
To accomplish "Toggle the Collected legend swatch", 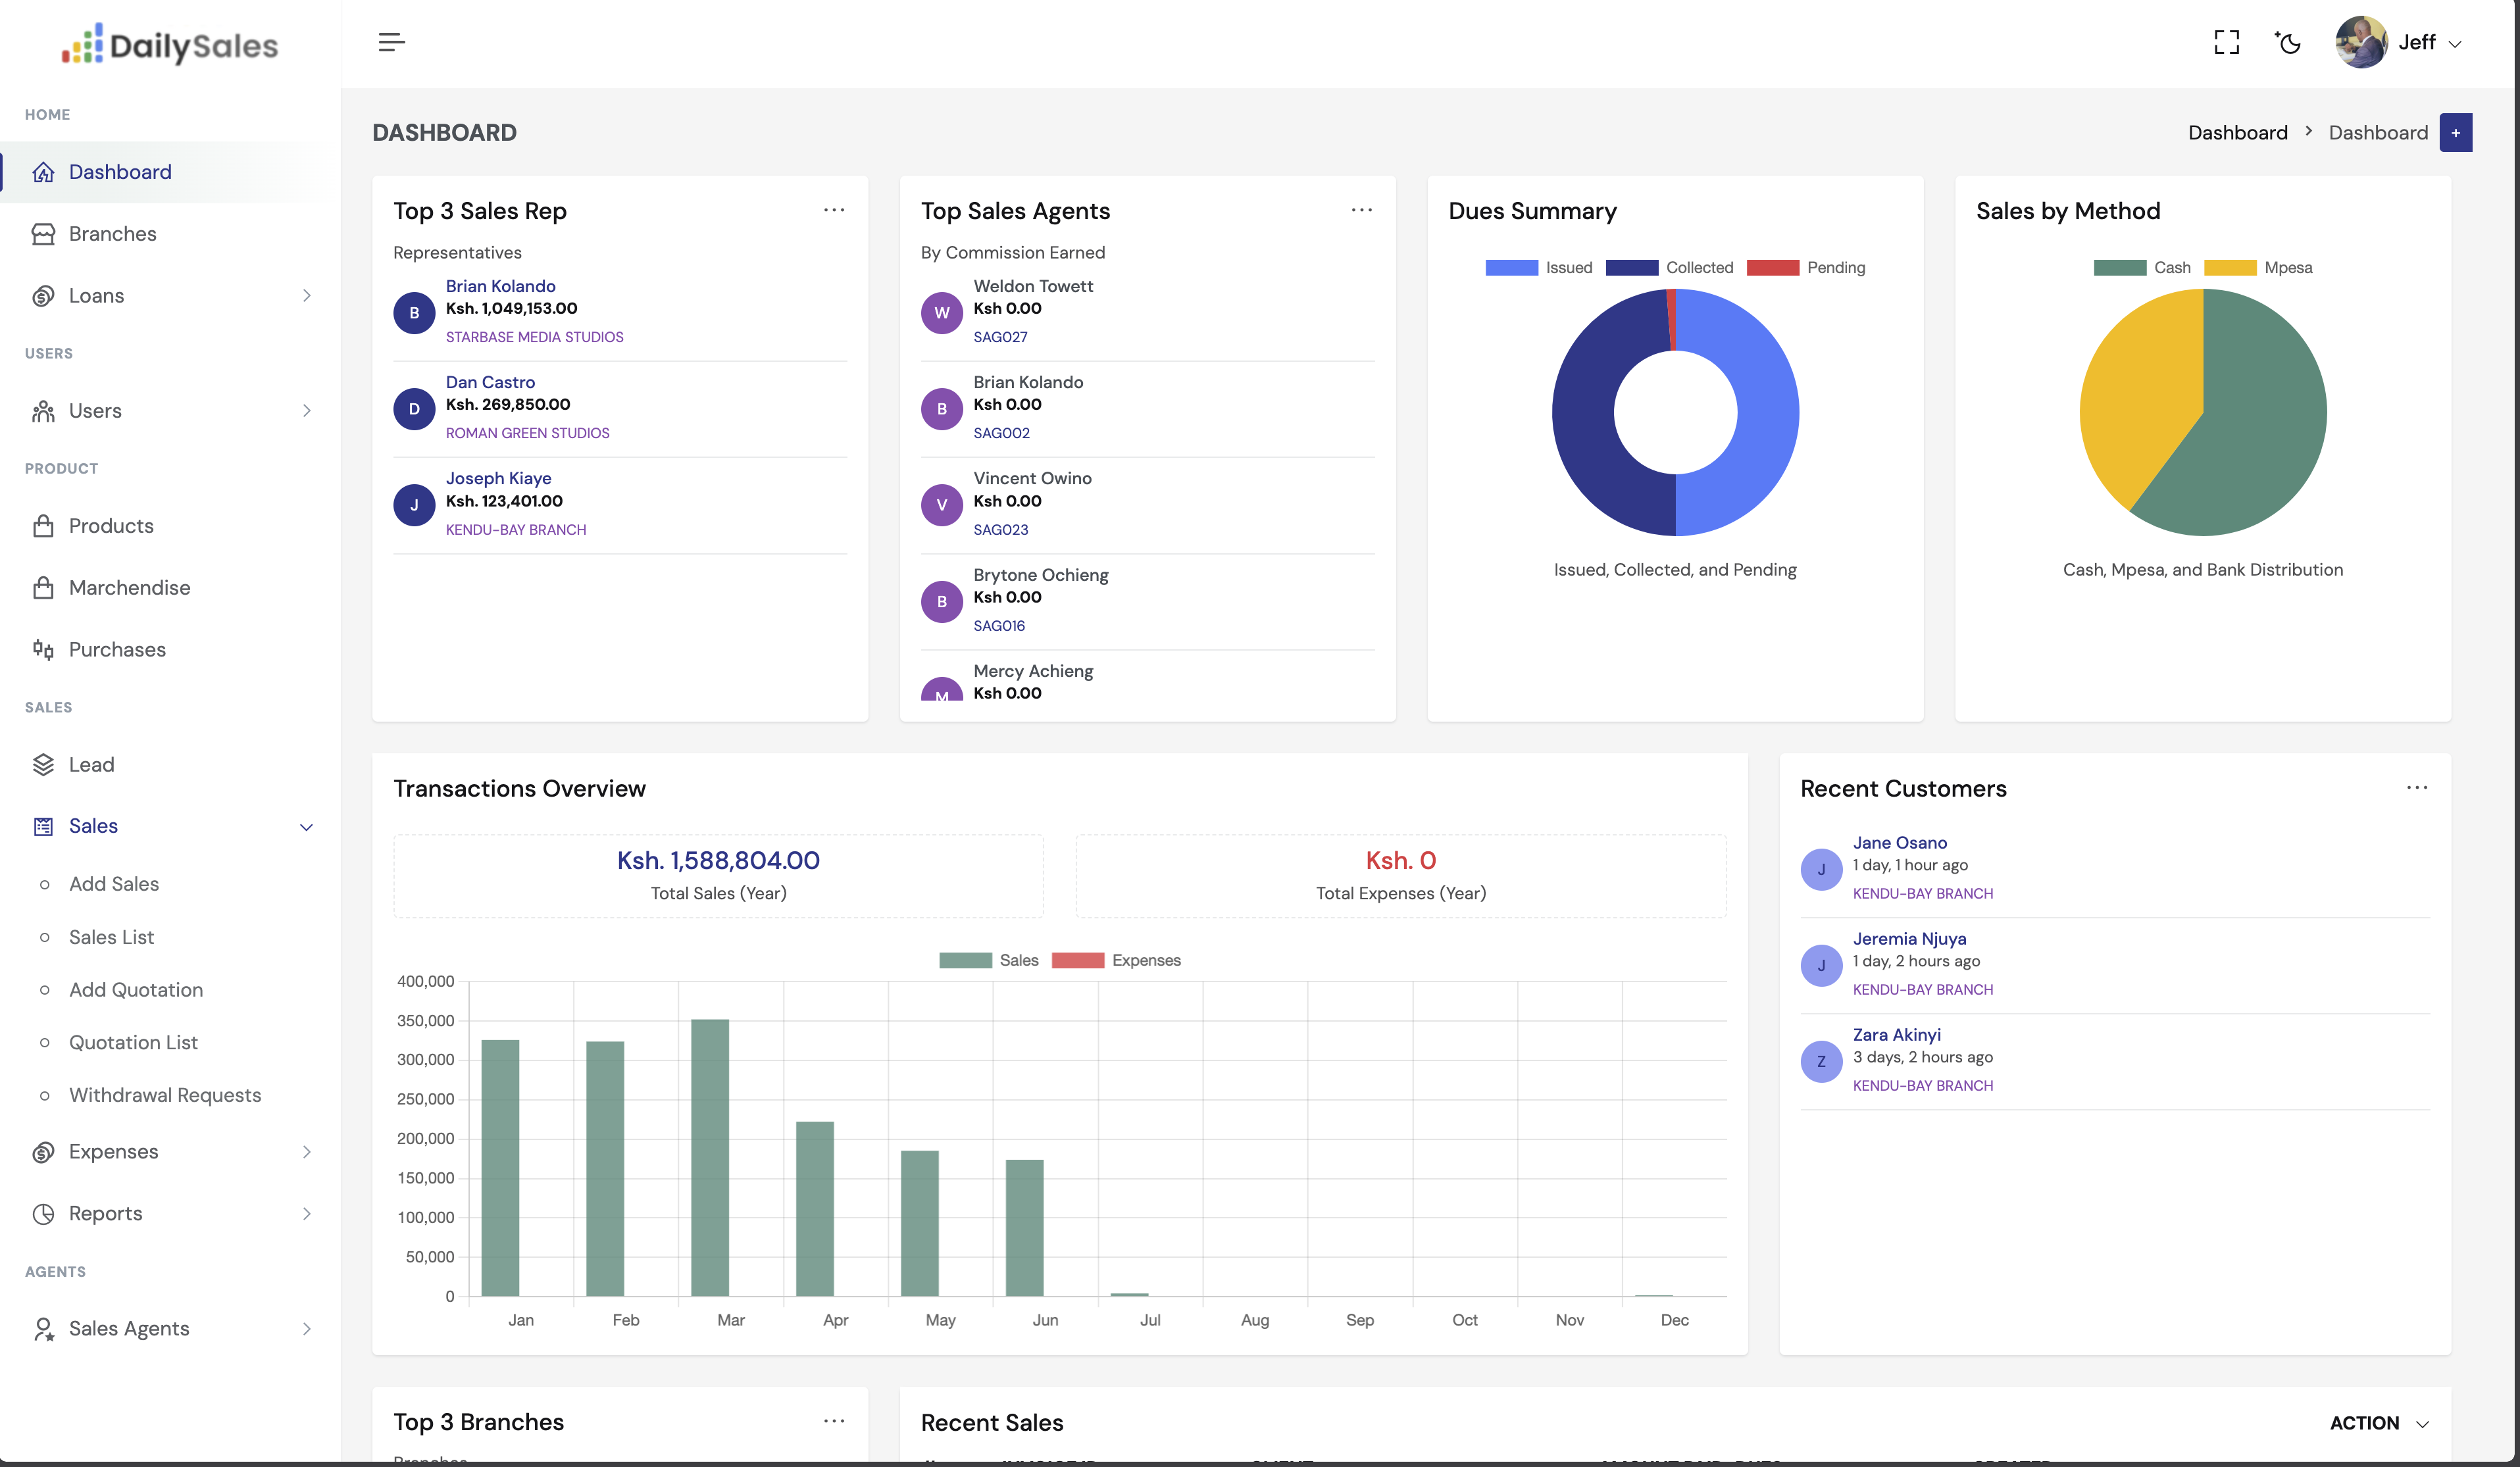I will [x=1631, y=268].
